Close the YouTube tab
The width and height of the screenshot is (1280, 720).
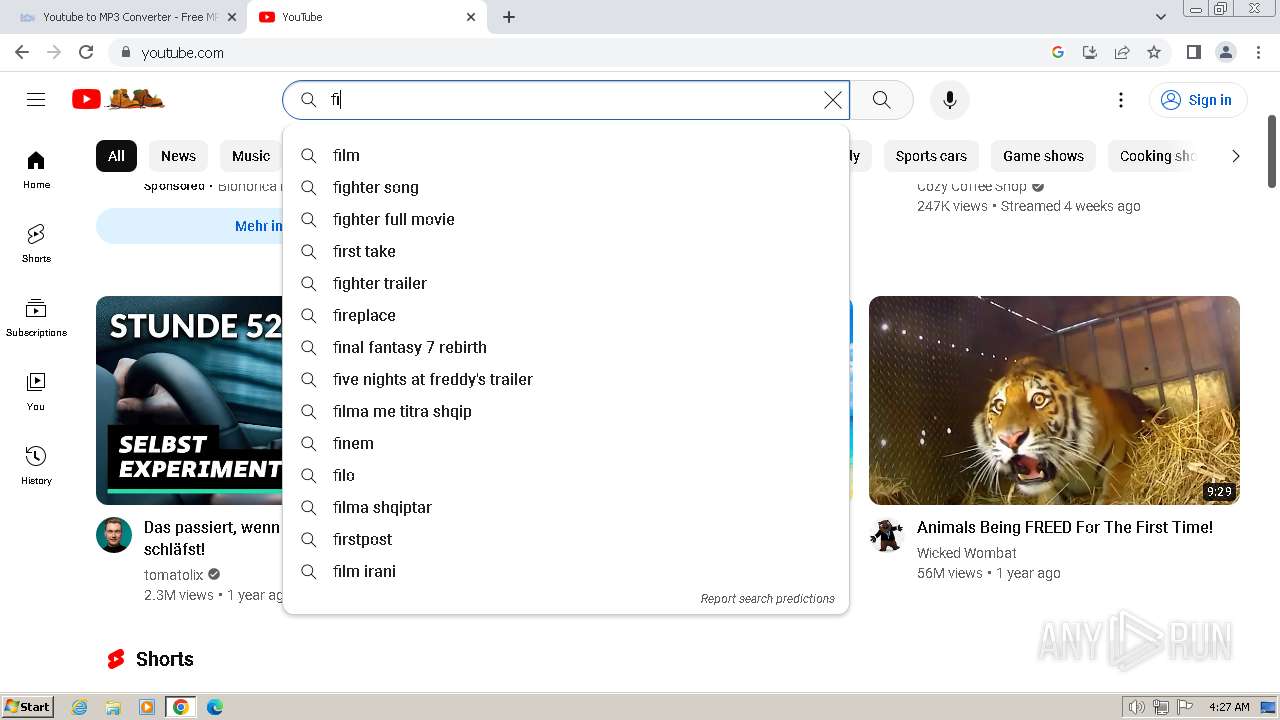(x=471, y=17)
